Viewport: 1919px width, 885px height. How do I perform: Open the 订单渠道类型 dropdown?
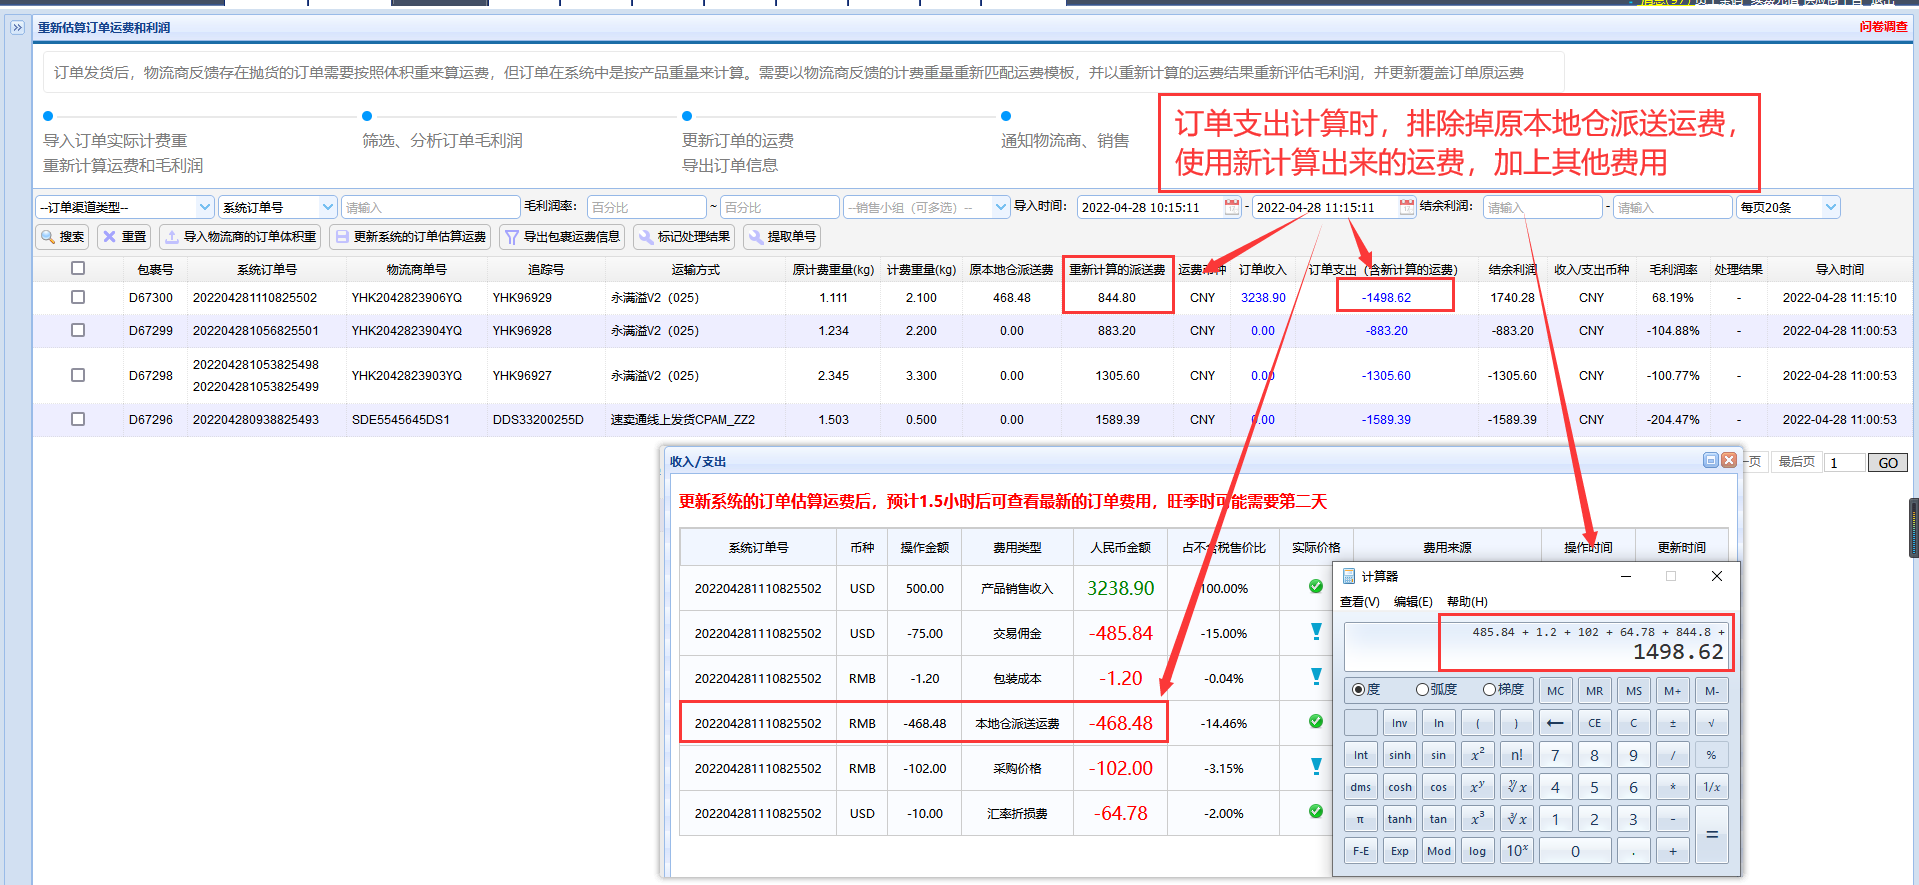click(125, 207)
